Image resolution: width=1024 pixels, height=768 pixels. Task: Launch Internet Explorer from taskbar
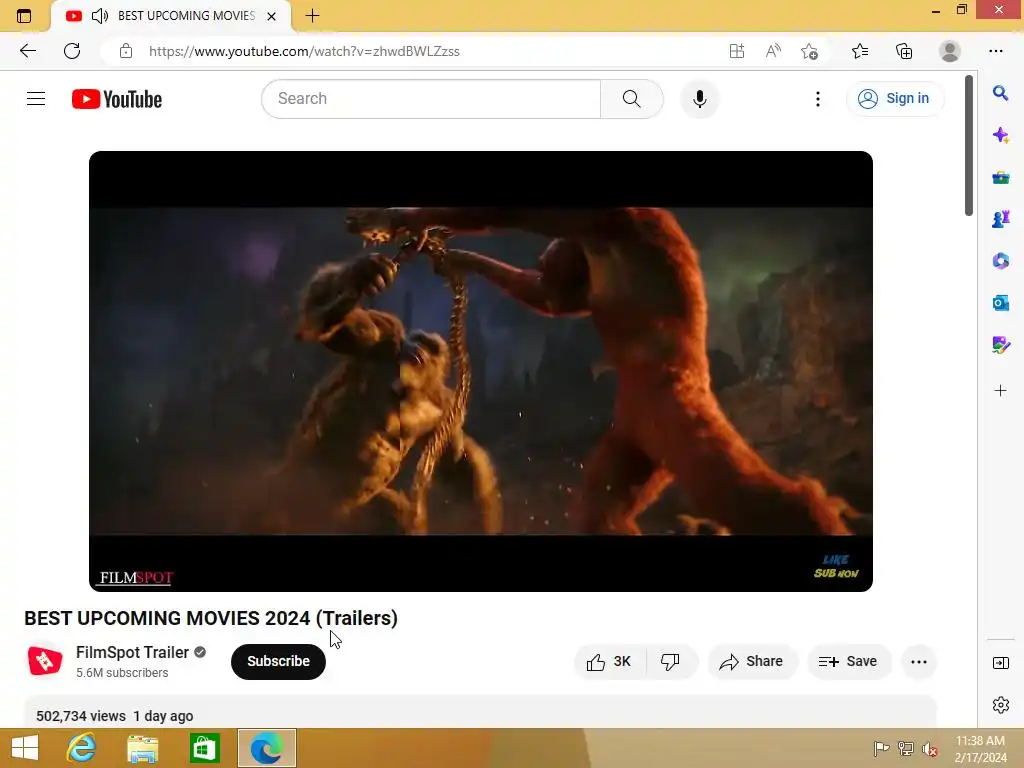tap(81, 748)
